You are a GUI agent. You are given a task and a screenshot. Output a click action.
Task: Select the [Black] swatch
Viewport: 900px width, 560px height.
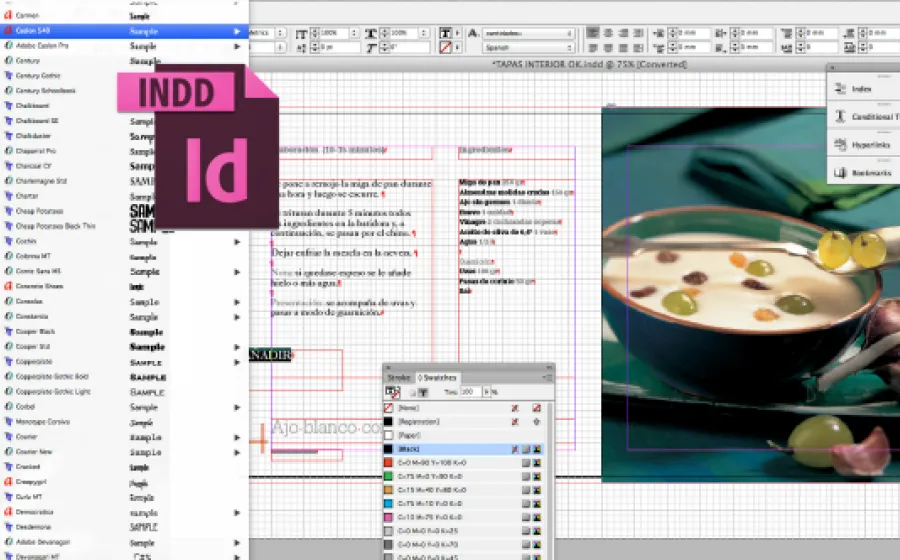(x=464, y=449)
